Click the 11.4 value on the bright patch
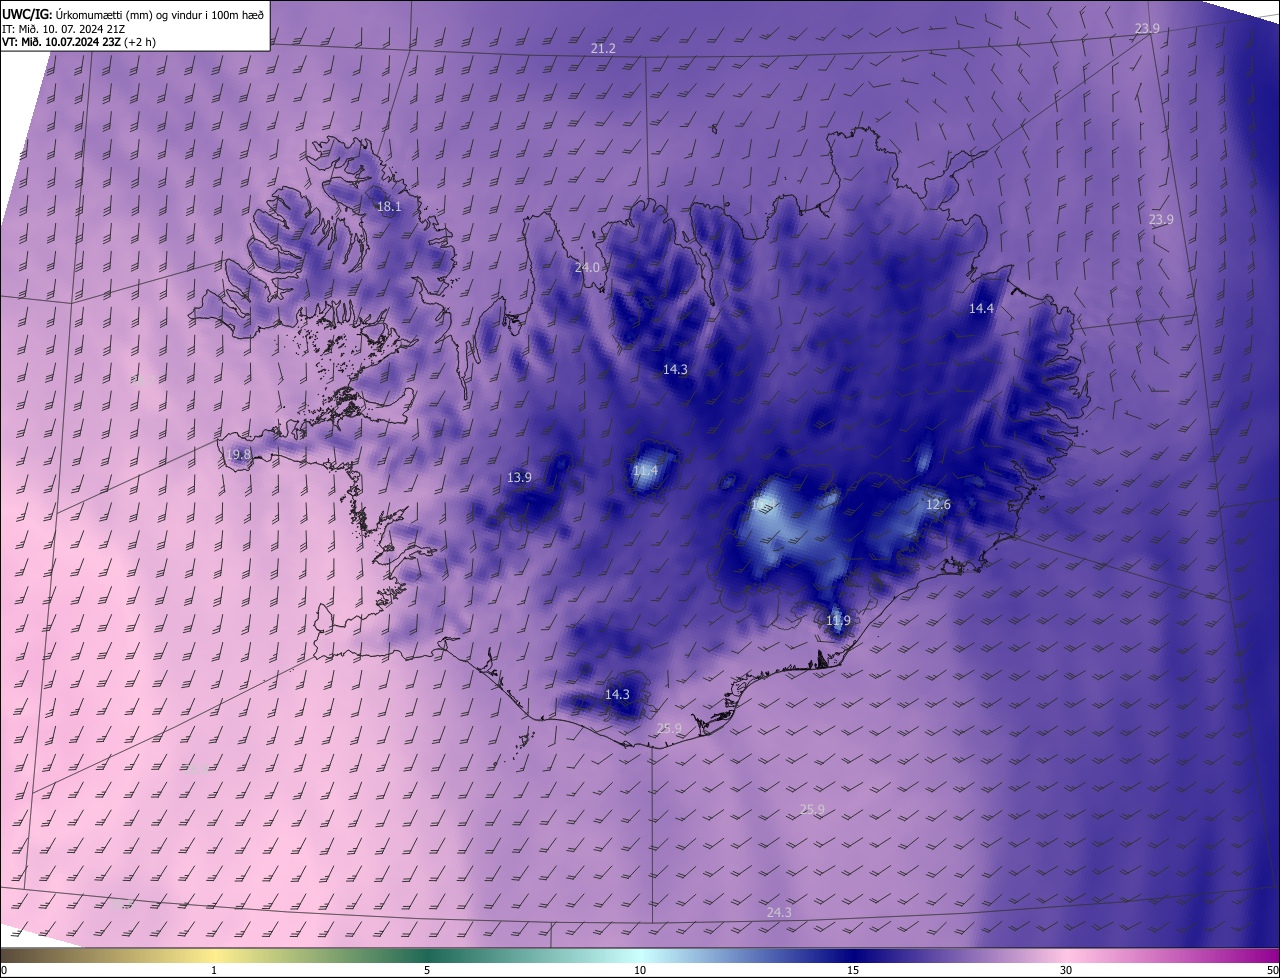 coord(645,470)
